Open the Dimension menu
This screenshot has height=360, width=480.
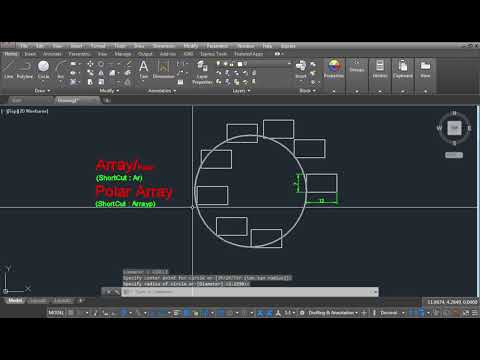pos(164,46)
